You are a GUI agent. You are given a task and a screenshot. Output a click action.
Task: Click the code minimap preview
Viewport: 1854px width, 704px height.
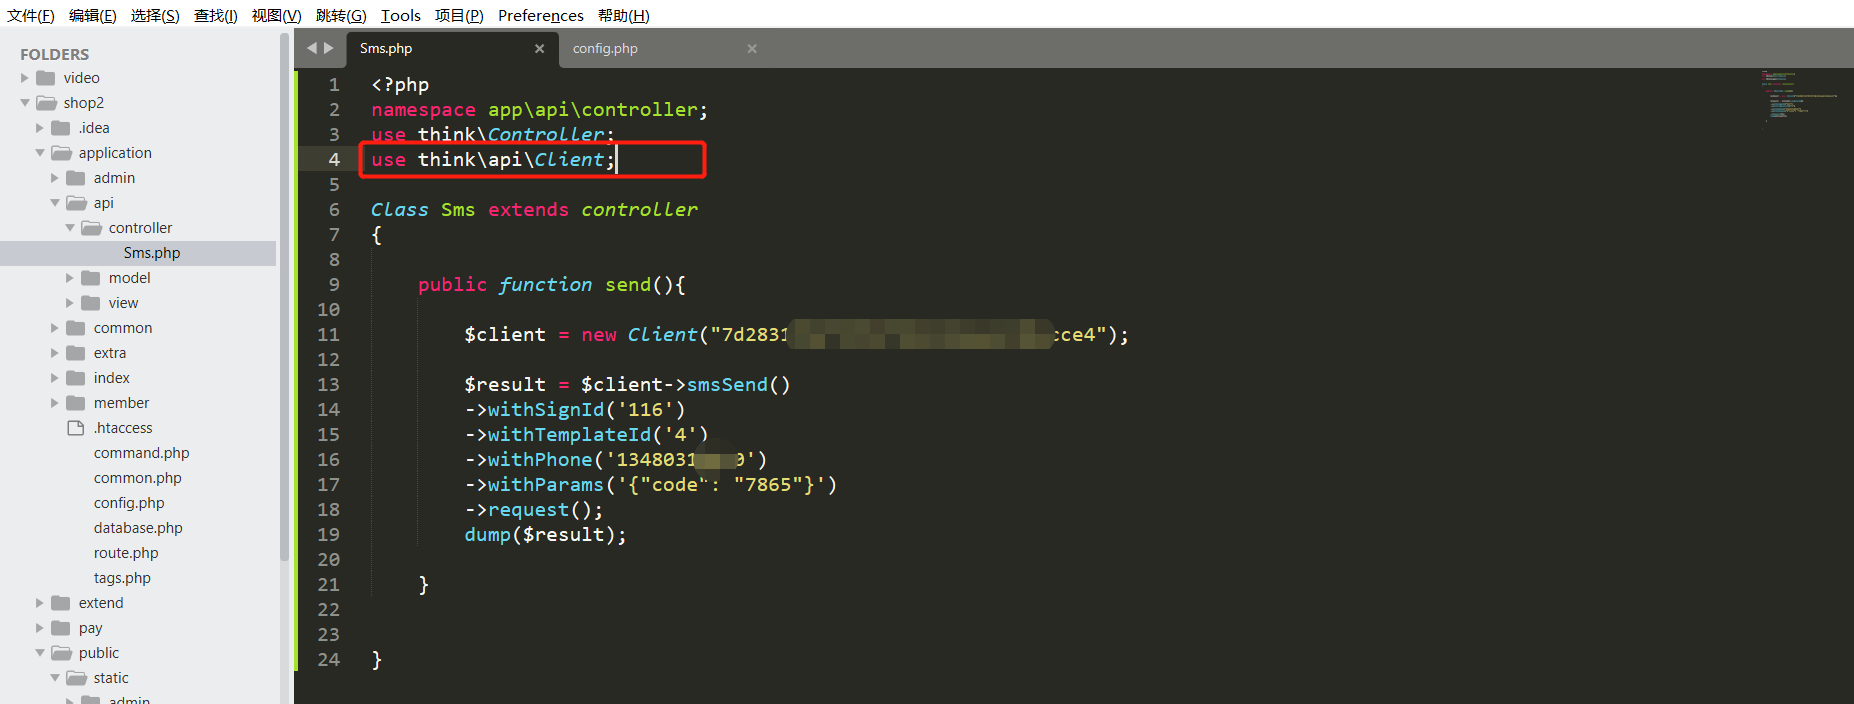1799,96
